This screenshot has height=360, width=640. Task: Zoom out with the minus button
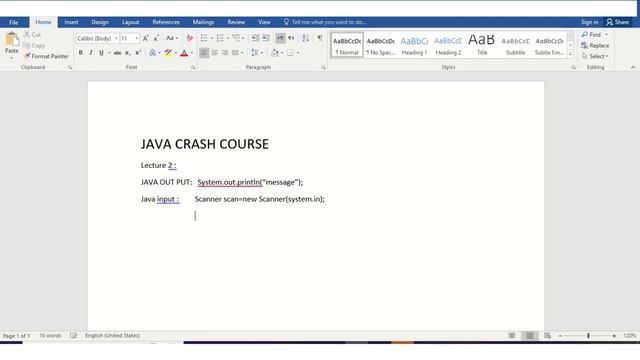point(560,336)
